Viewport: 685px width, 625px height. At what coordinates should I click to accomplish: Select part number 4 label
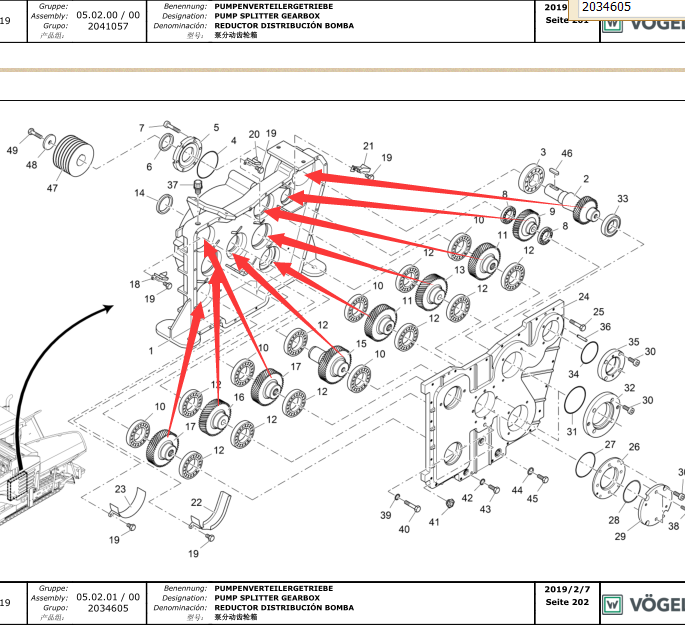pos(234,141)
